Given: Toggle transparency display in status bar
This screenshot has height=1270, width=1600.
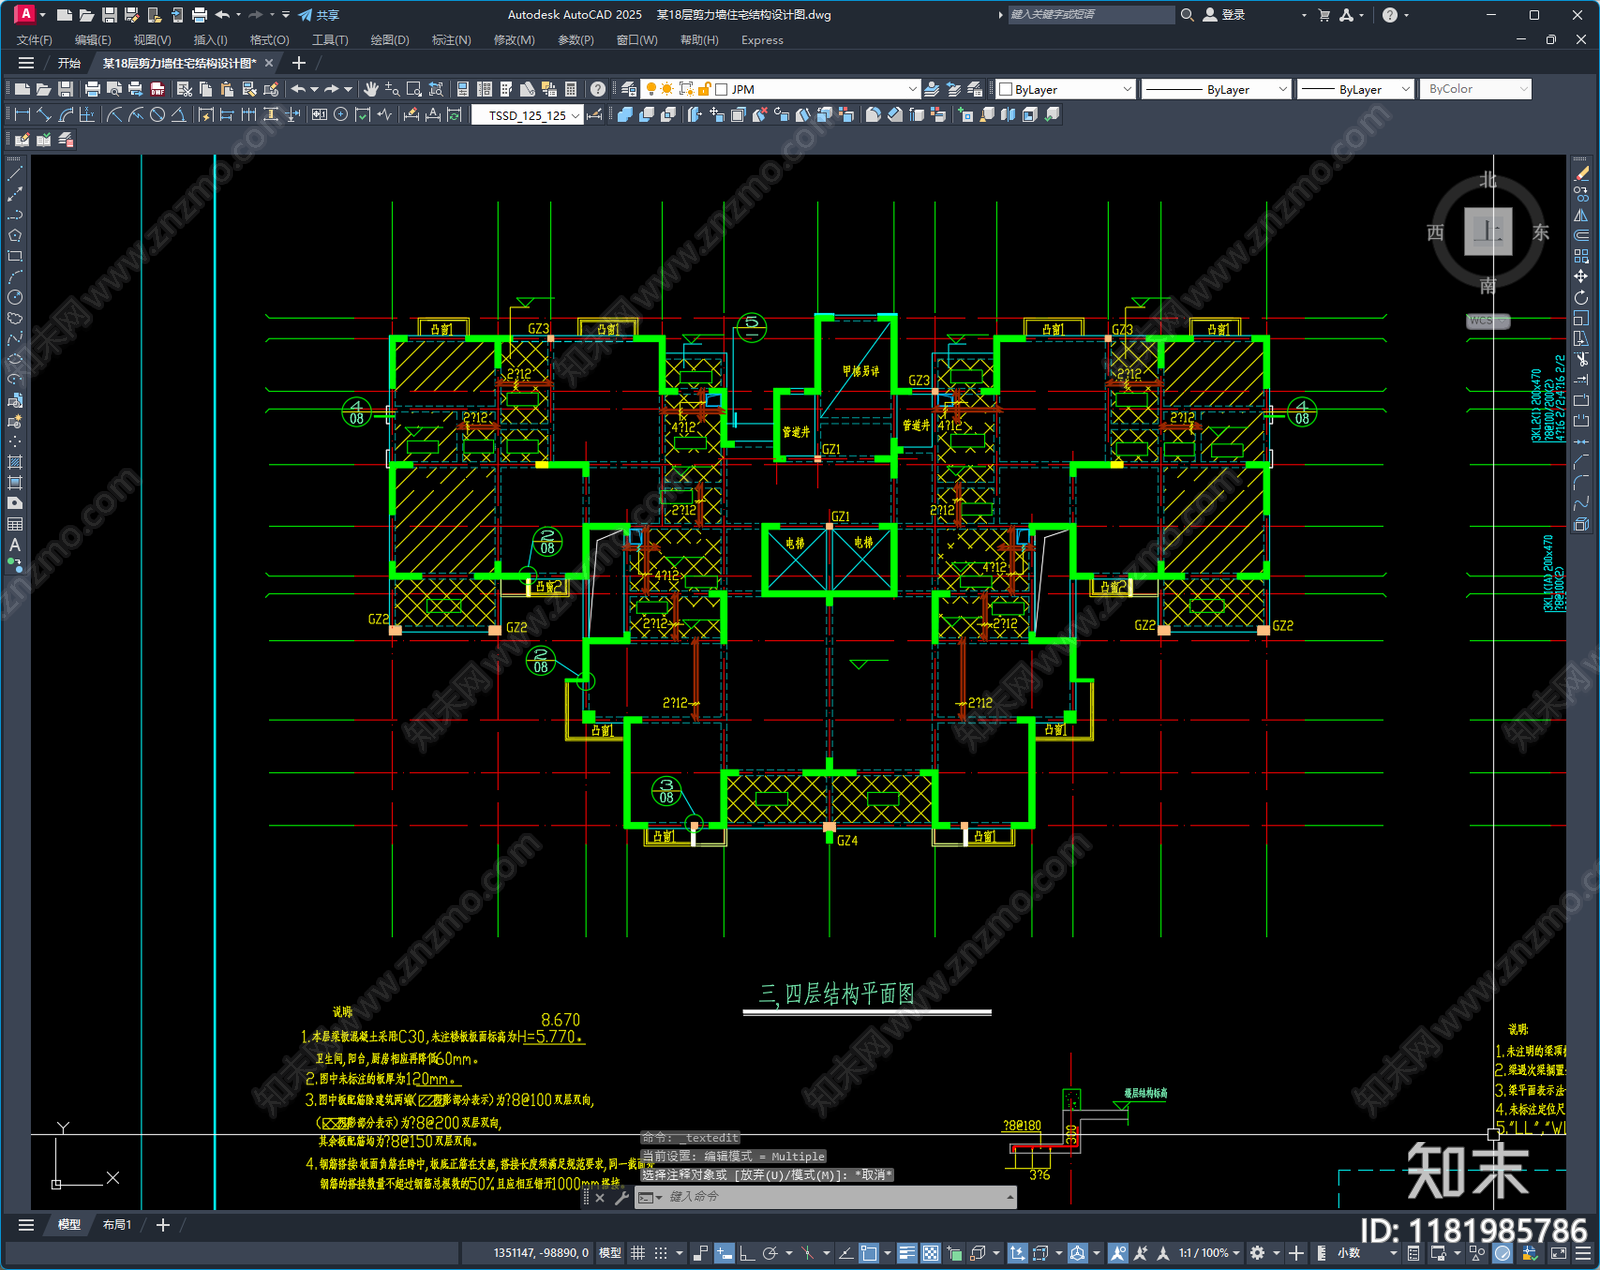Looking at the screenshot, I should click(x=930, y=1253).
